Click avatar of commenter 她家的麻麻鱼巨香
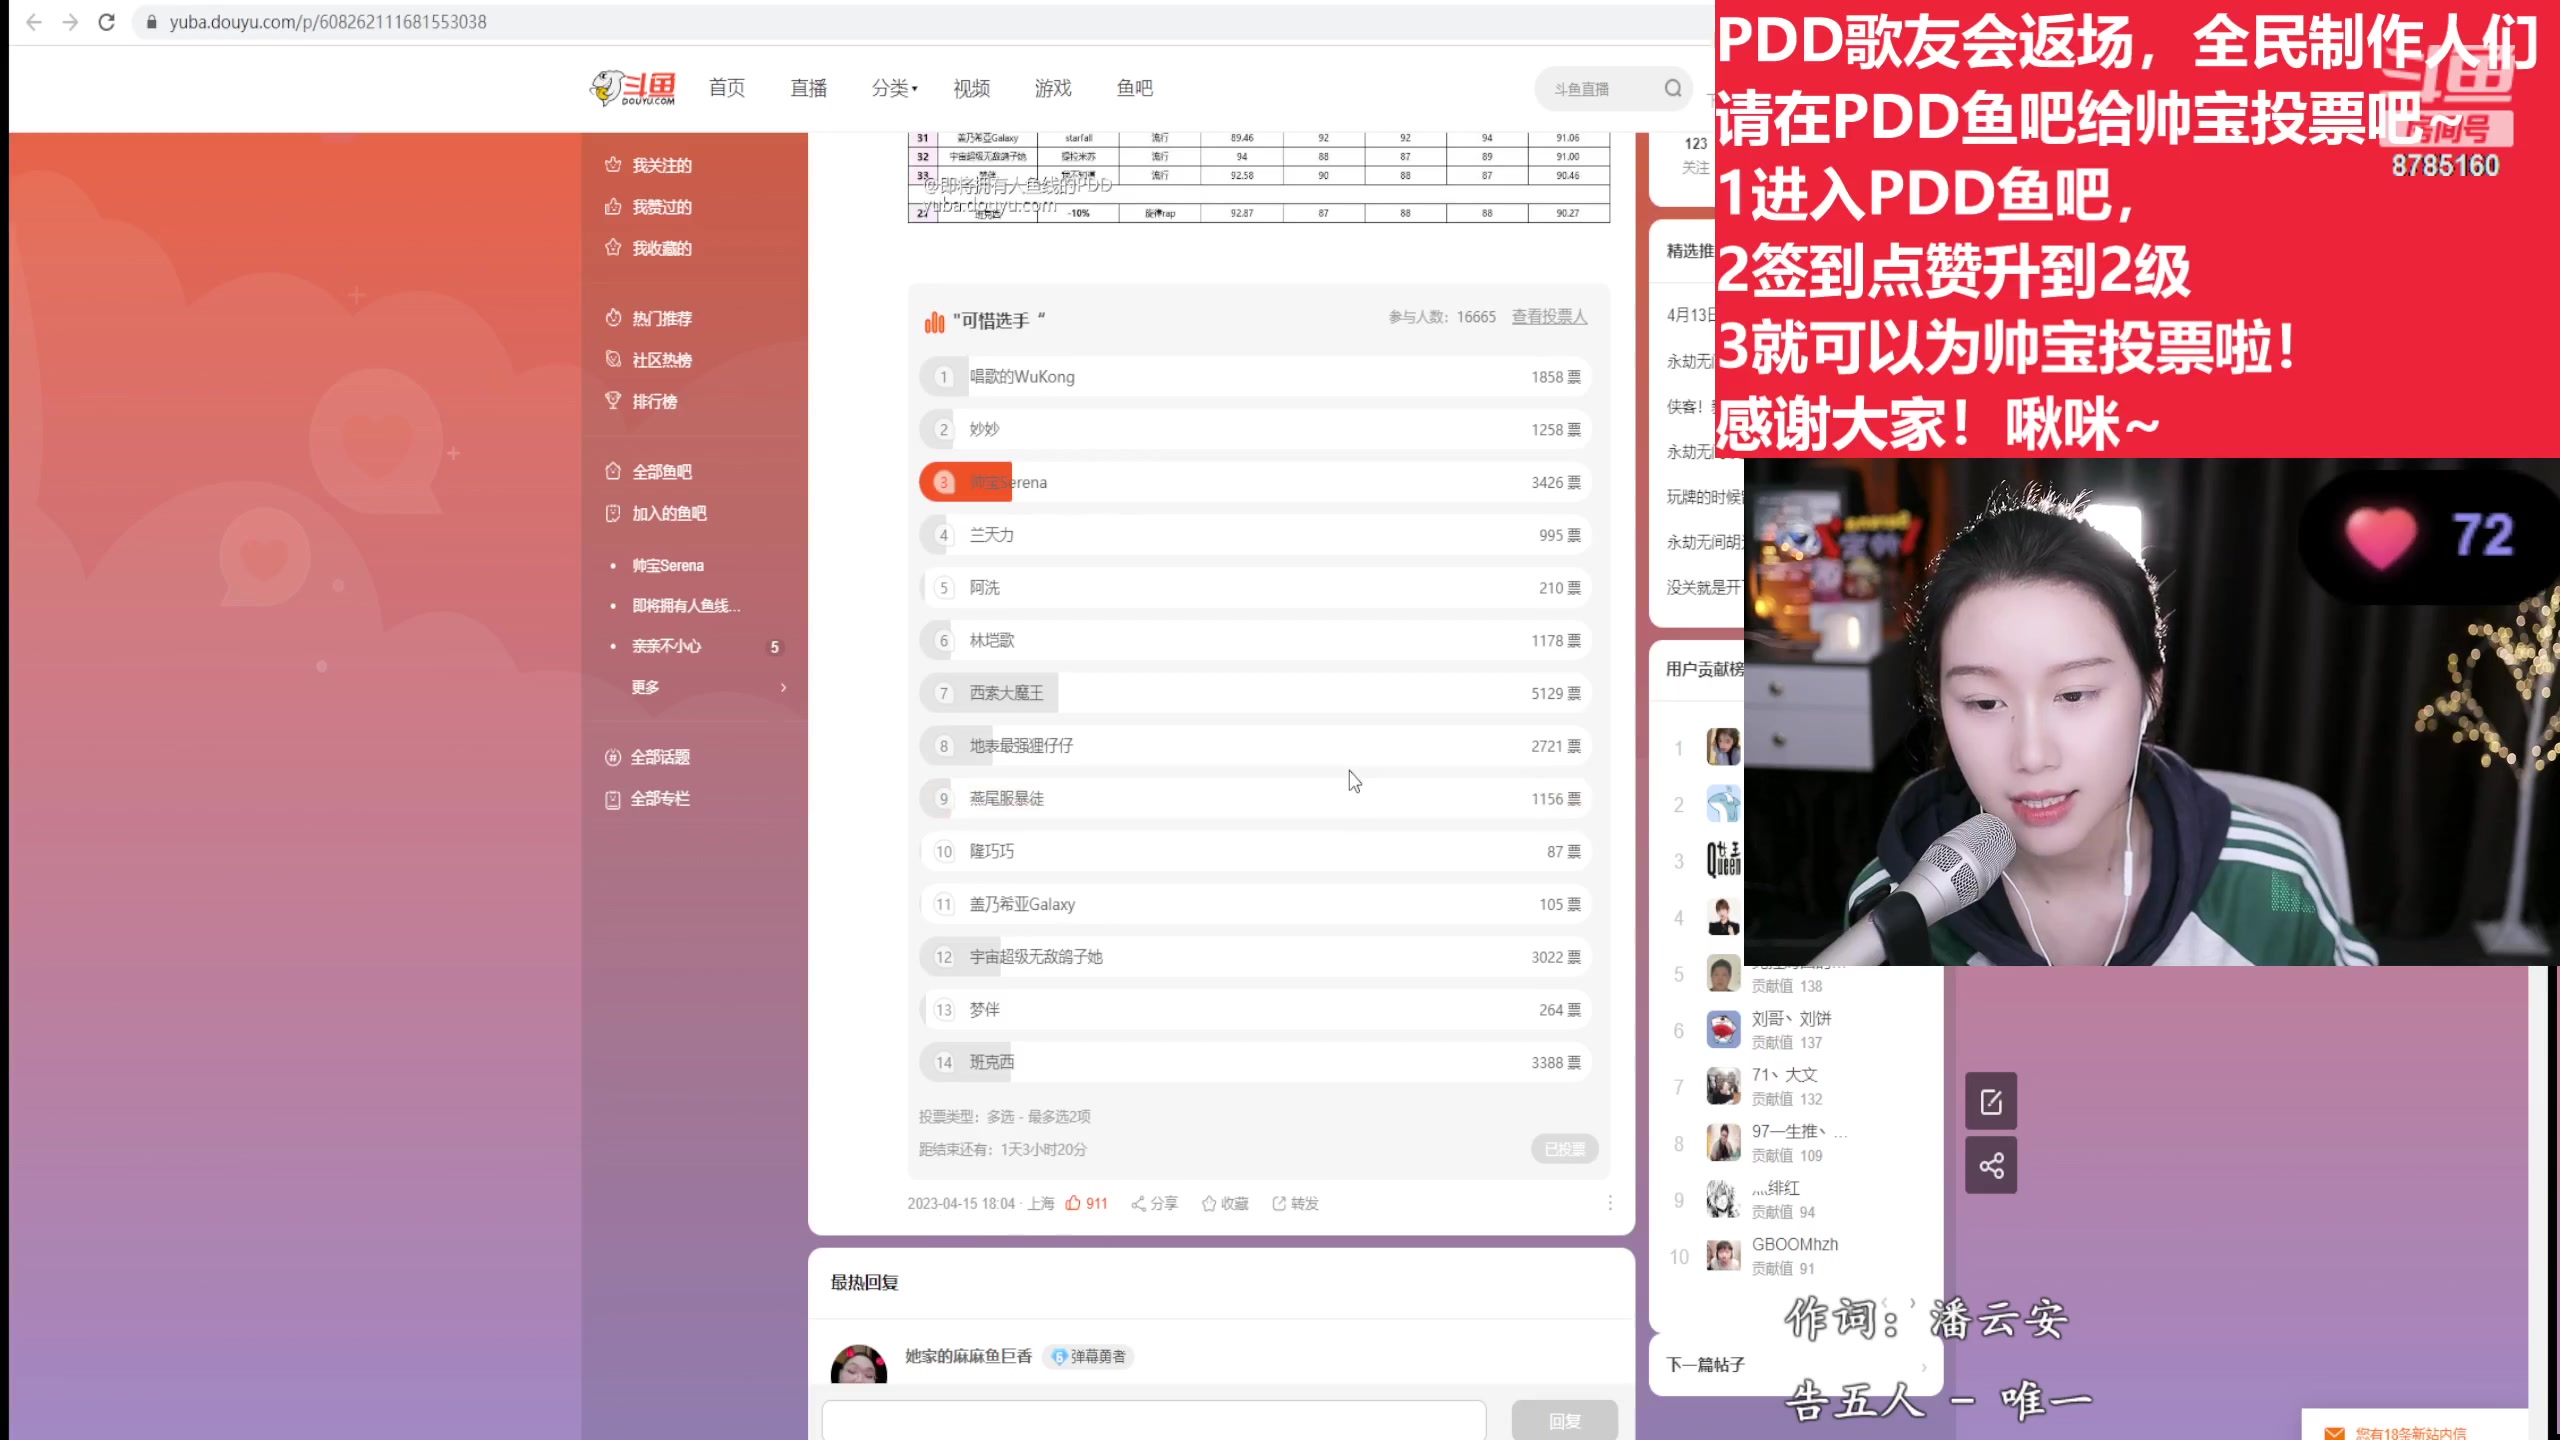The height and width of the screenshot is (1440, 2560). (859, 1364)
